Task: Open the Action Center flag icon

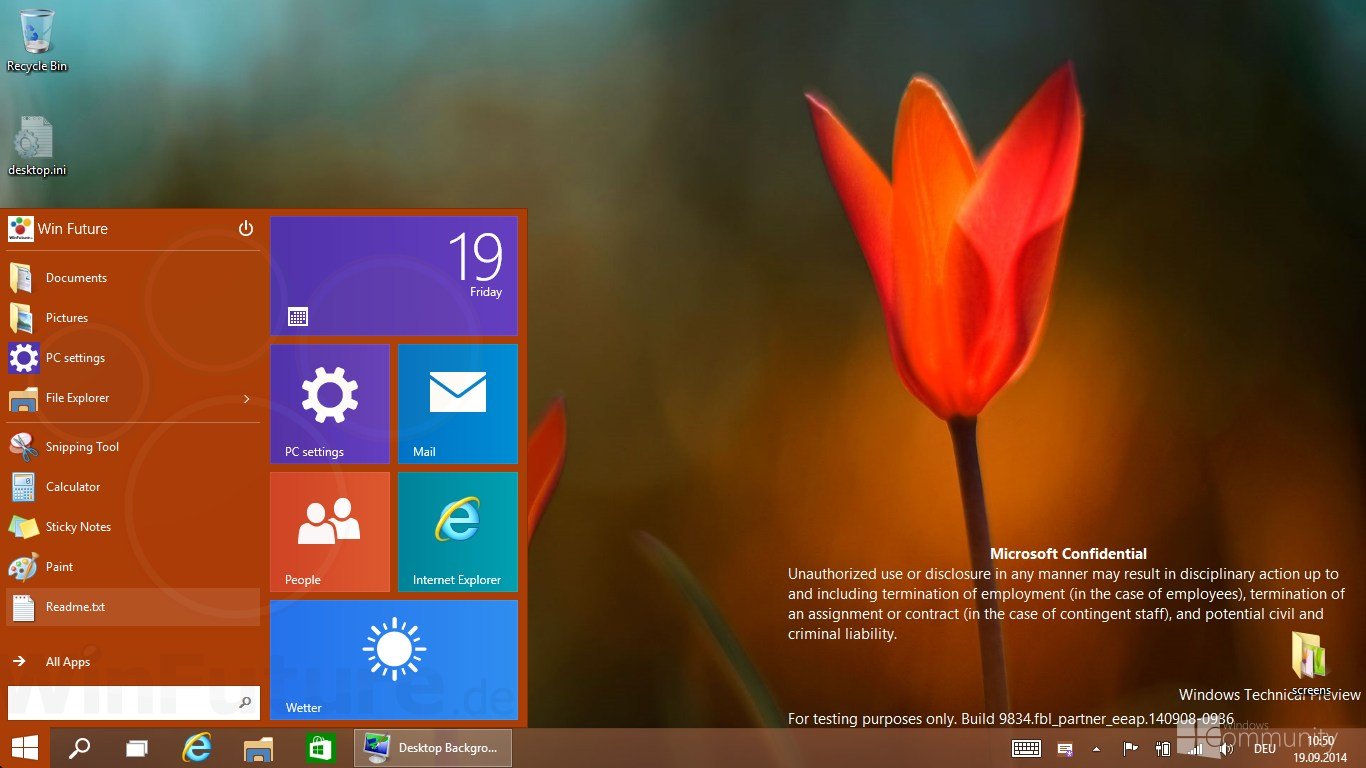Action: (1131, 748)
